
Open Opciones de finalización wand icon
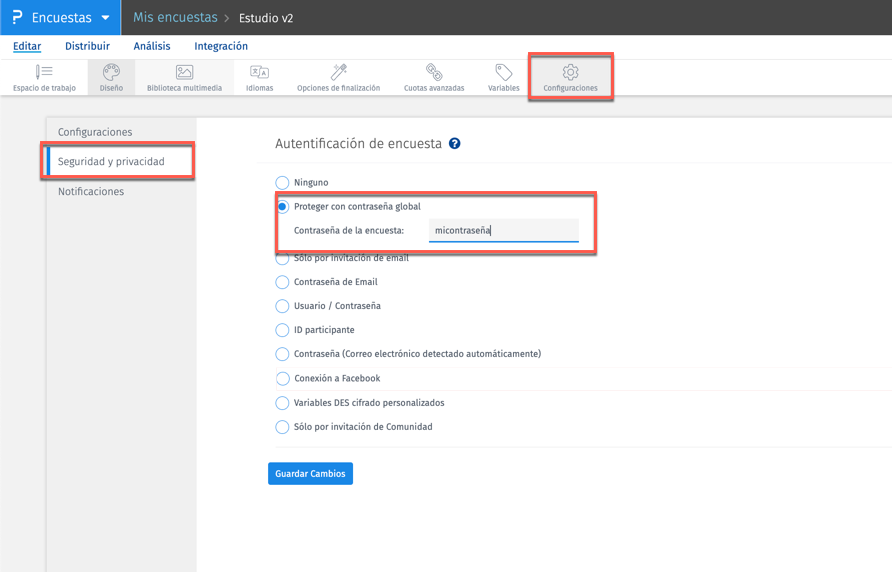click(x=338, y=72)
